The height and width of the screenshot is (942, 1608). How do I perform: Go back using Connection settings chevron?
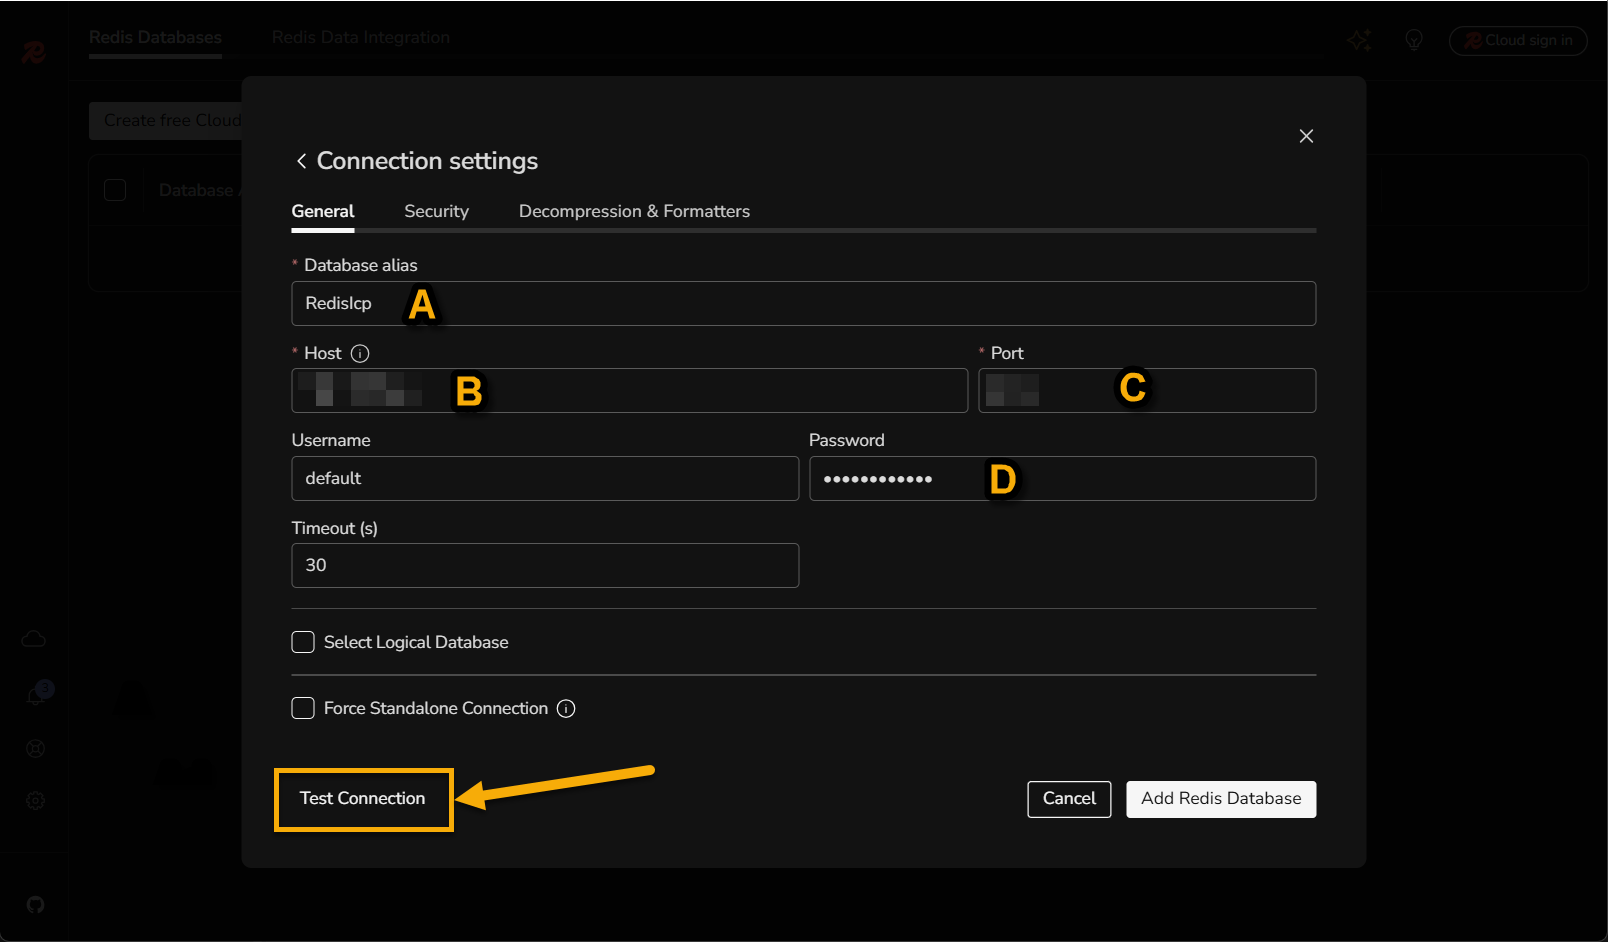tap(301, 161)
